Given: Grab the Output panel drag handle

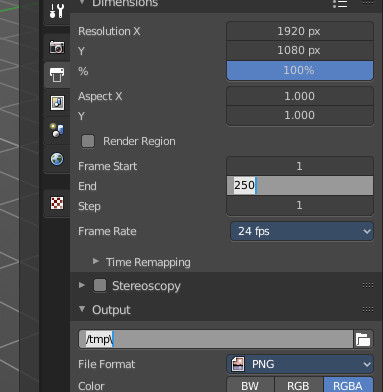Looking at the screenshot, I should (x=368, y=309).
